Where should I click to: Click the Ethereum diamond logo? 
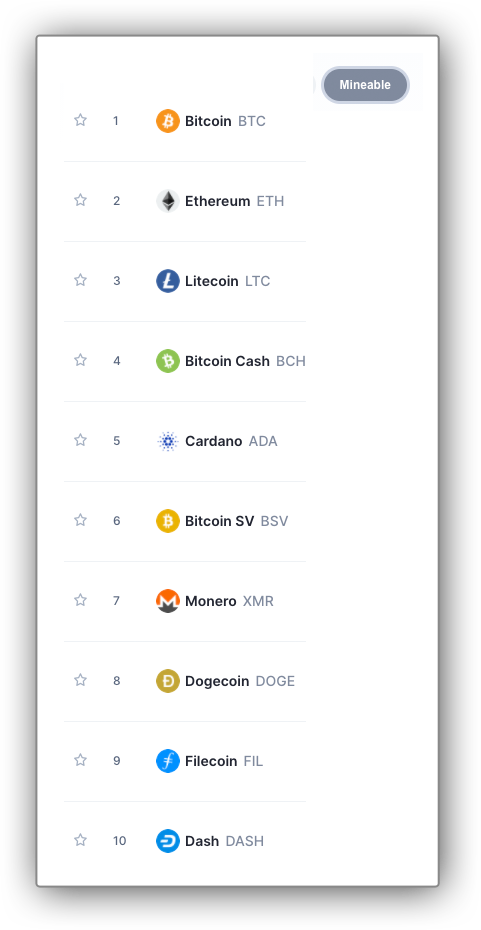coord(168,201)
